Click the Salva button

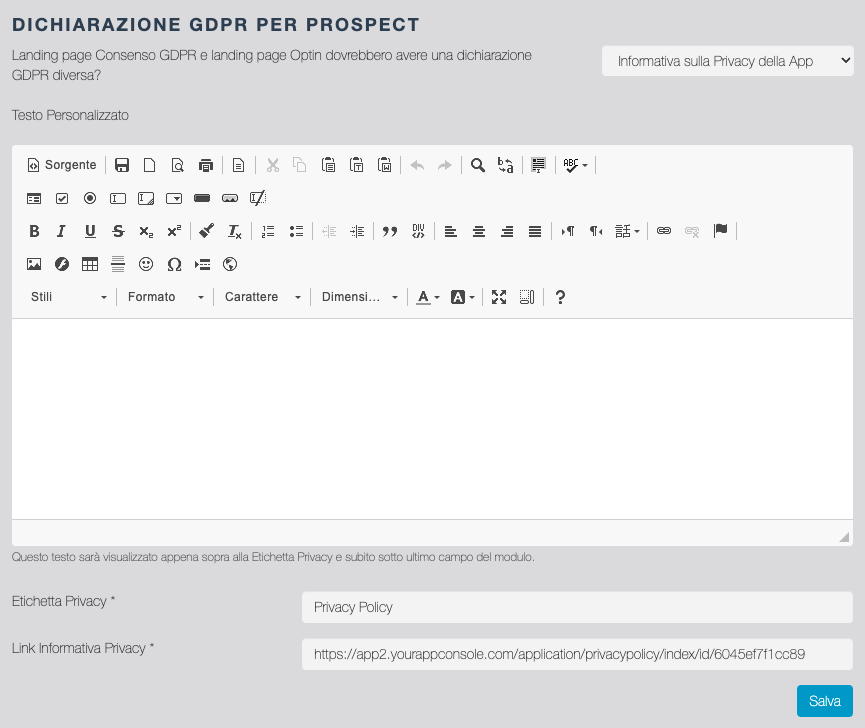[824, 701]
